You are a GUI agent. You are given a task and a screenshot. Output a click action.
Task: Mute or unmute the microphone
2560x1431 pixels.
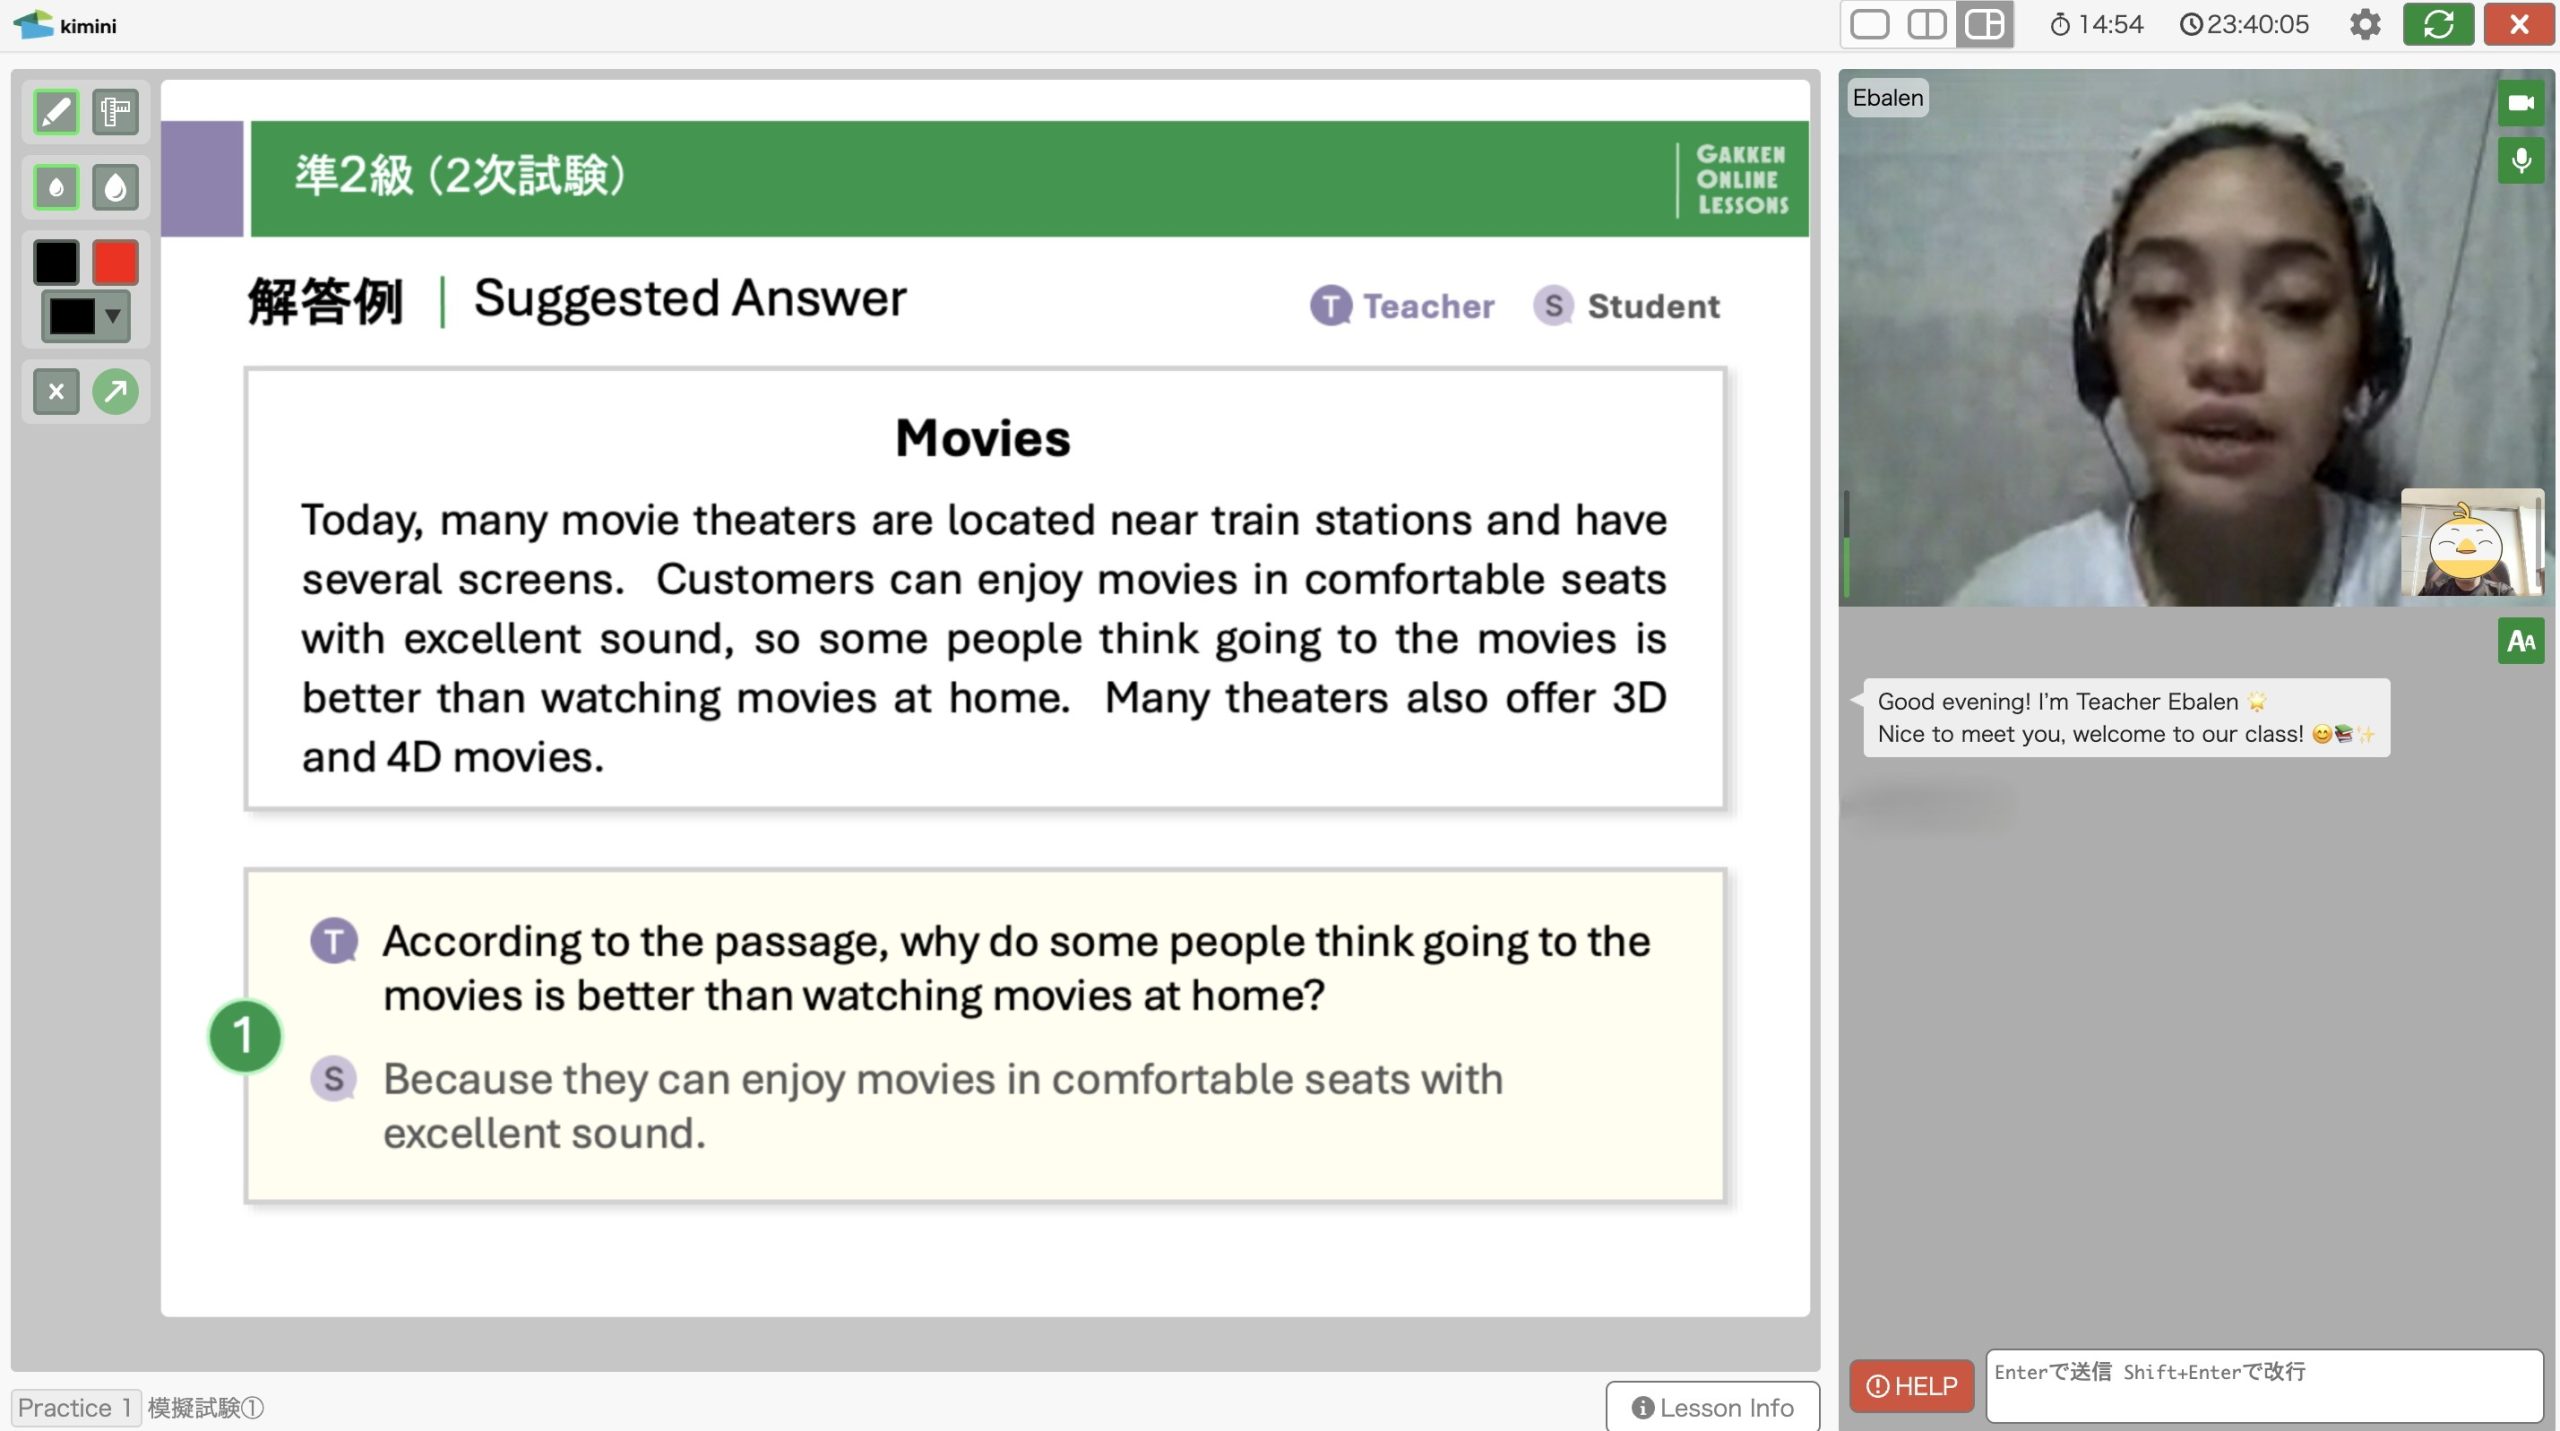(x=2521, y=161)
